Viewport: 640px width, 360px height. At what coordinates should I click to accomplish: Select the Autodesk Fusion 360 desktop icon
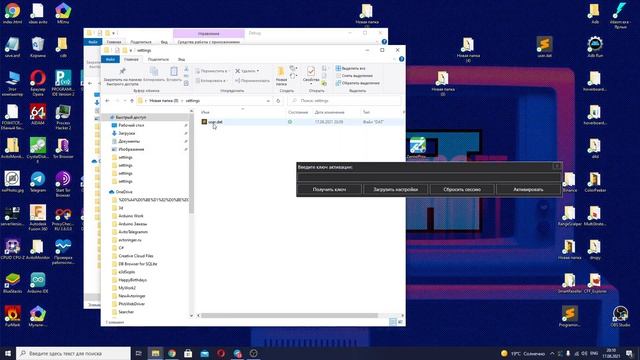tap(38, 218)
